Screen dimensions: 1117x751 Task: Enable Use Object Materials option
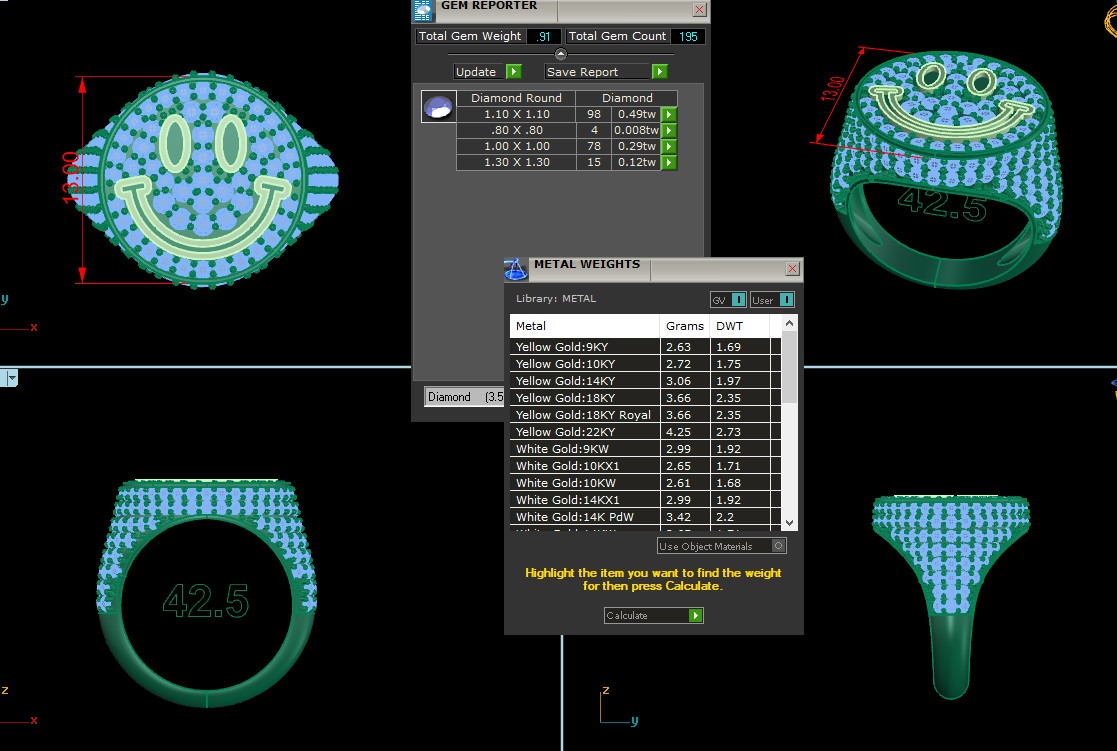(x=779, y=546)
